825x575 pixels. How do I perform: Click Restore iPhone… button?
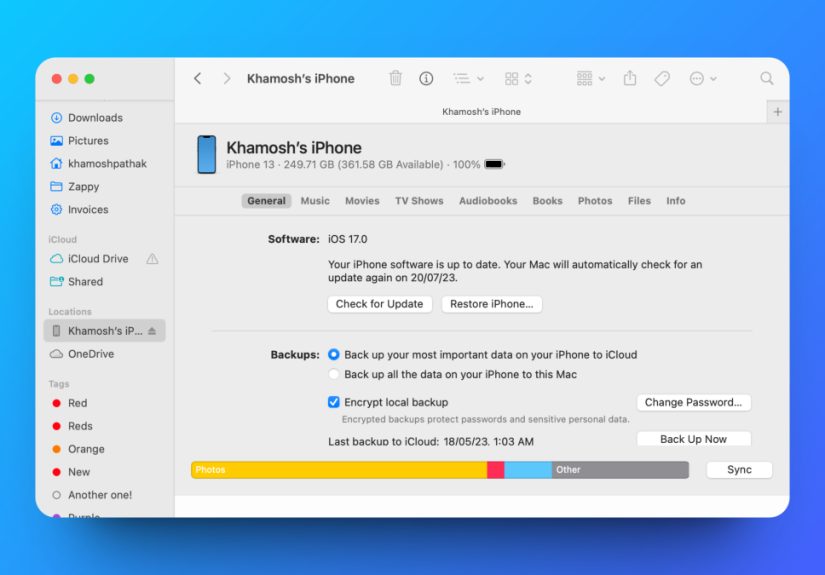point(491,304)
